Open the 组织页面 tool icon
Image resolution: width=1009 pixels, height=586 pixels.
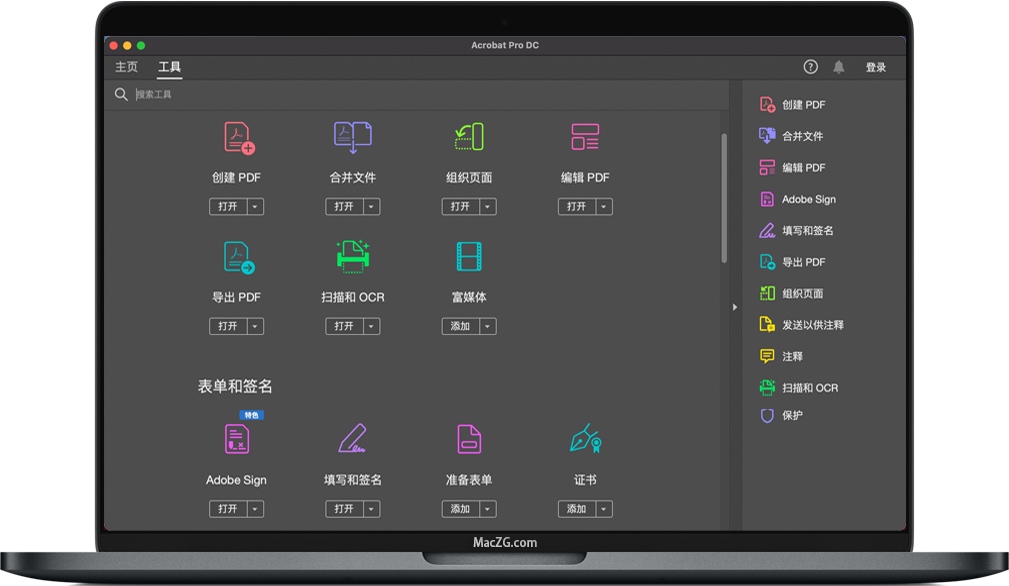(x=468, y=138)
